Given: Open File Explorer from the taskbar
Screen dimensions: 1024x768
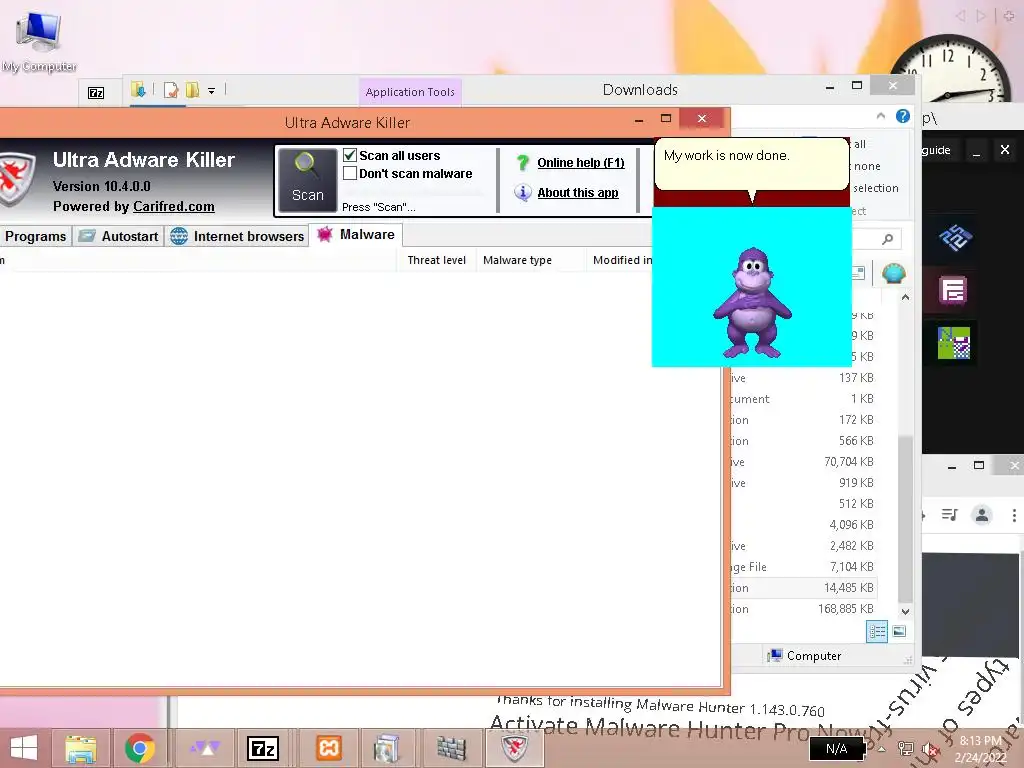Looking at the screenshot, I should (x=81, y=748).
